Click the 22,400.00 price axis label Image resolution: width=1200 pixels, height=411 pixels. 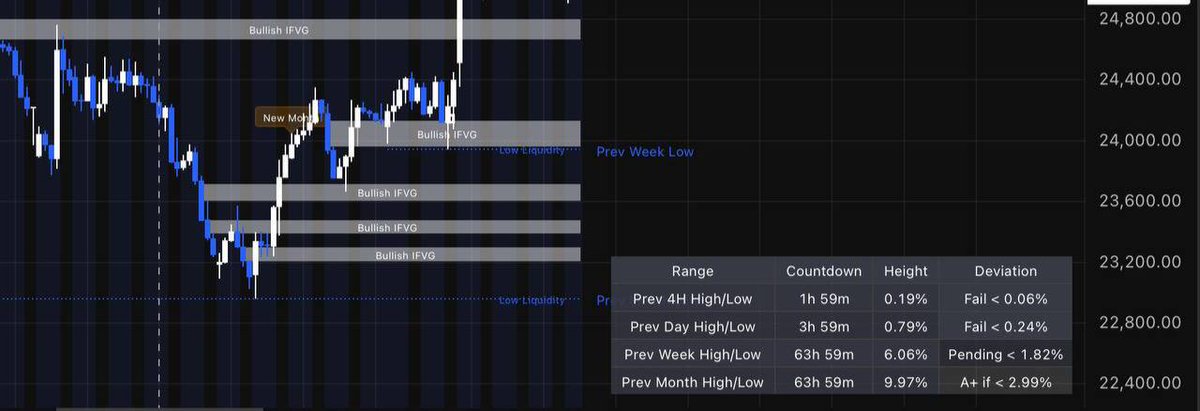tap(1140, 384)
